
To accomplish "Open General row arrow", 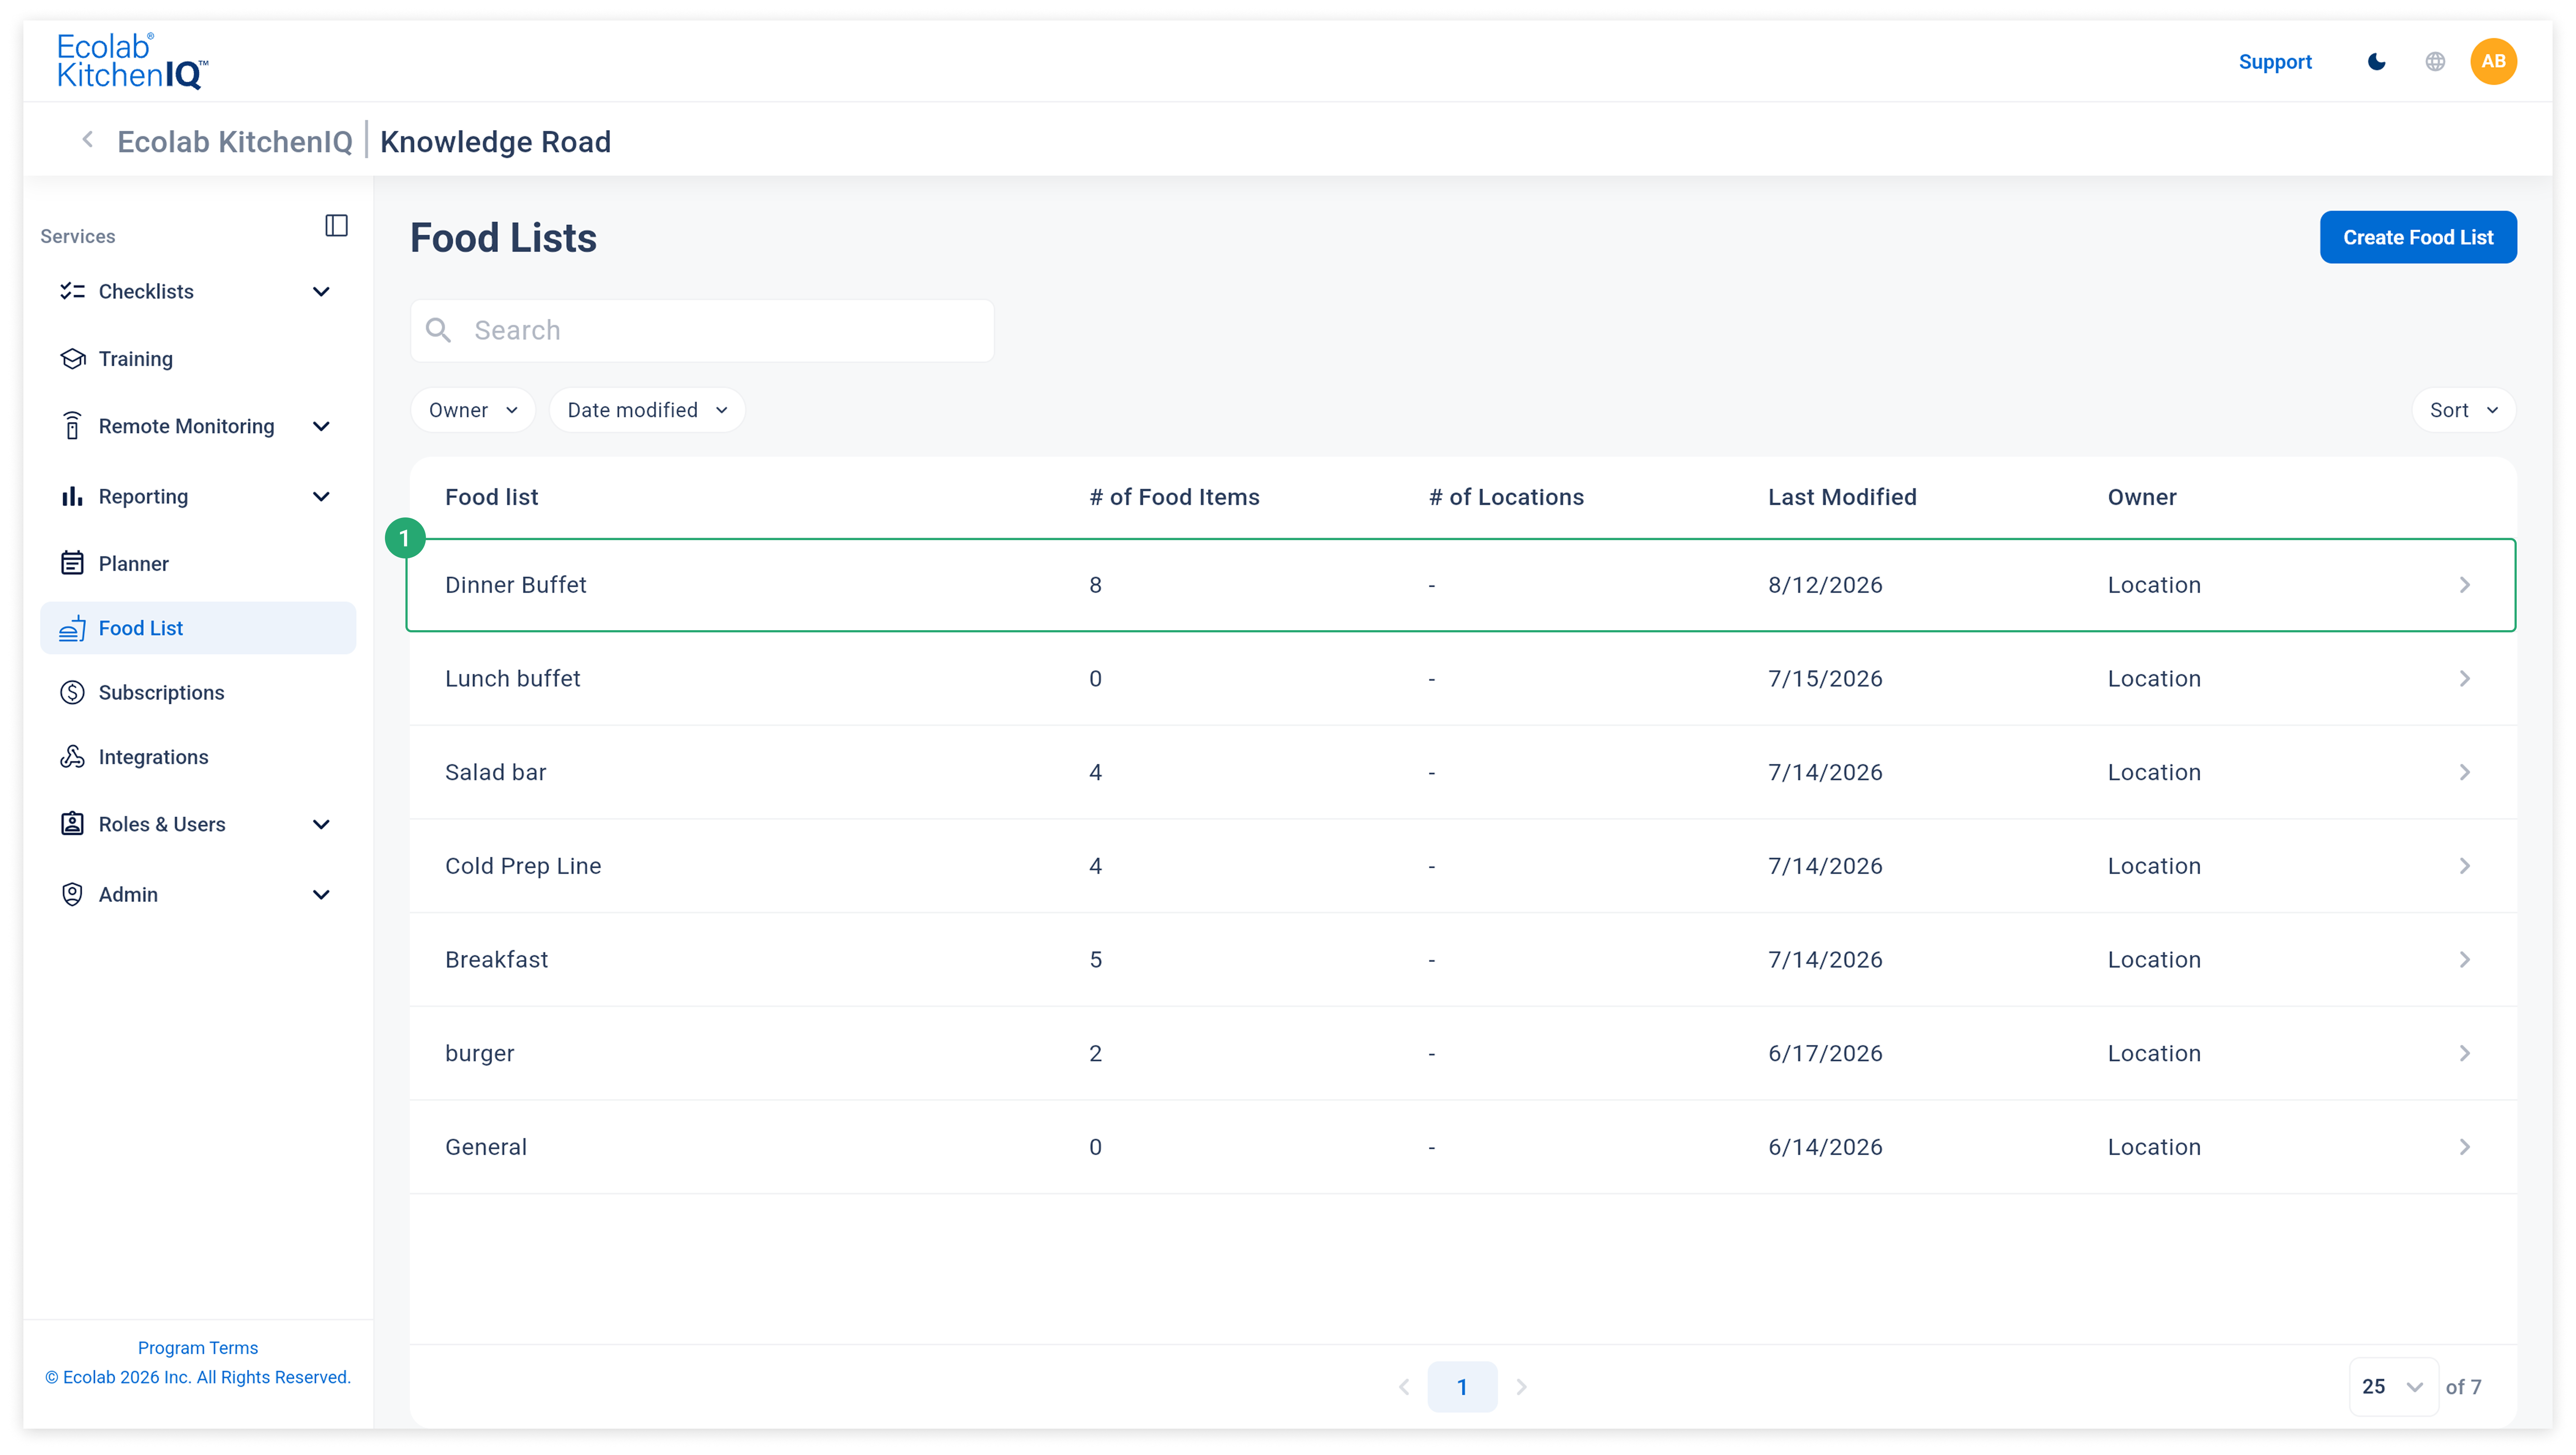I will (x=2465, y=1147).
